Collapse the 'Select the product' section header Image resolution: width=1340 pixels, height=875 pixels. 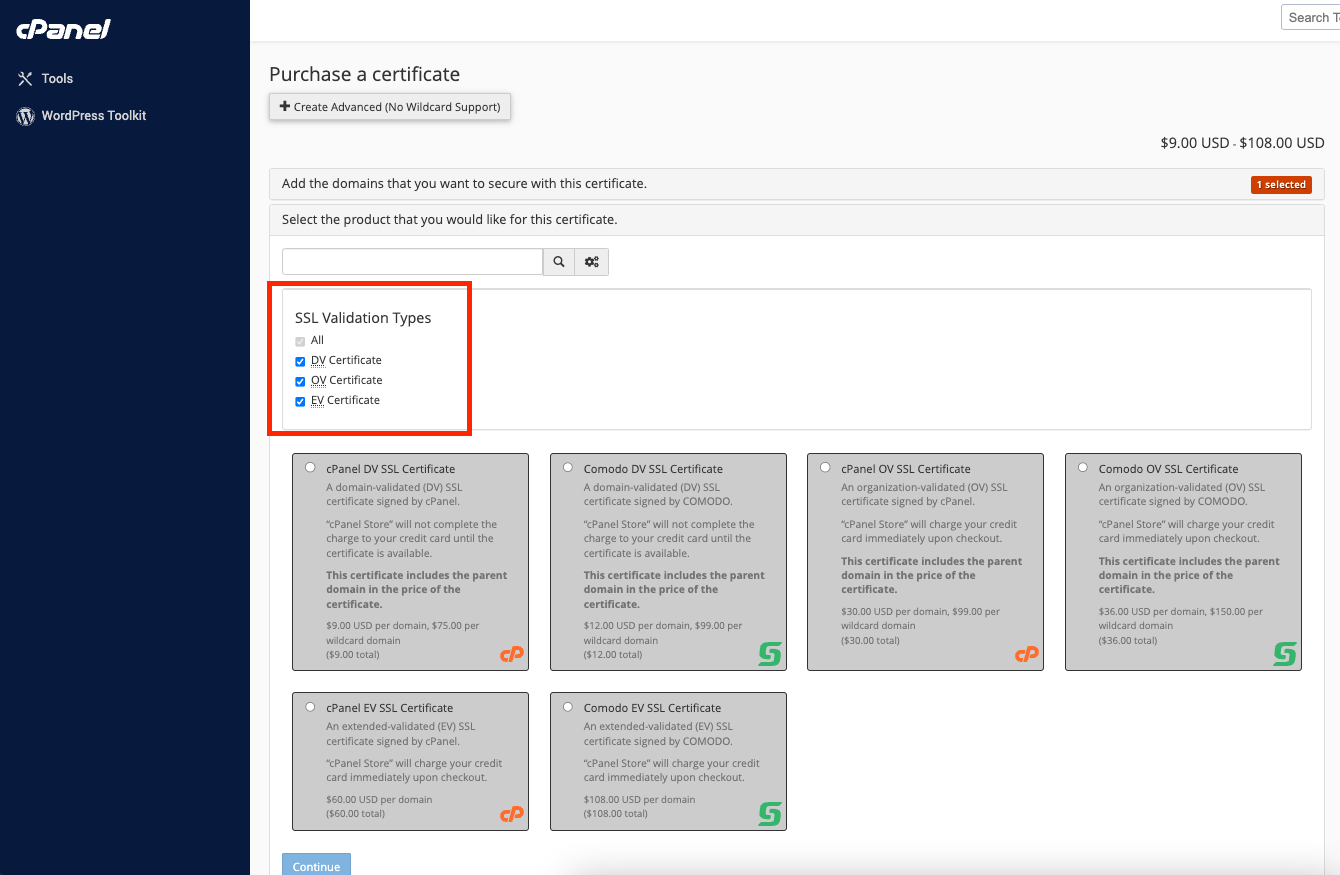796,219
